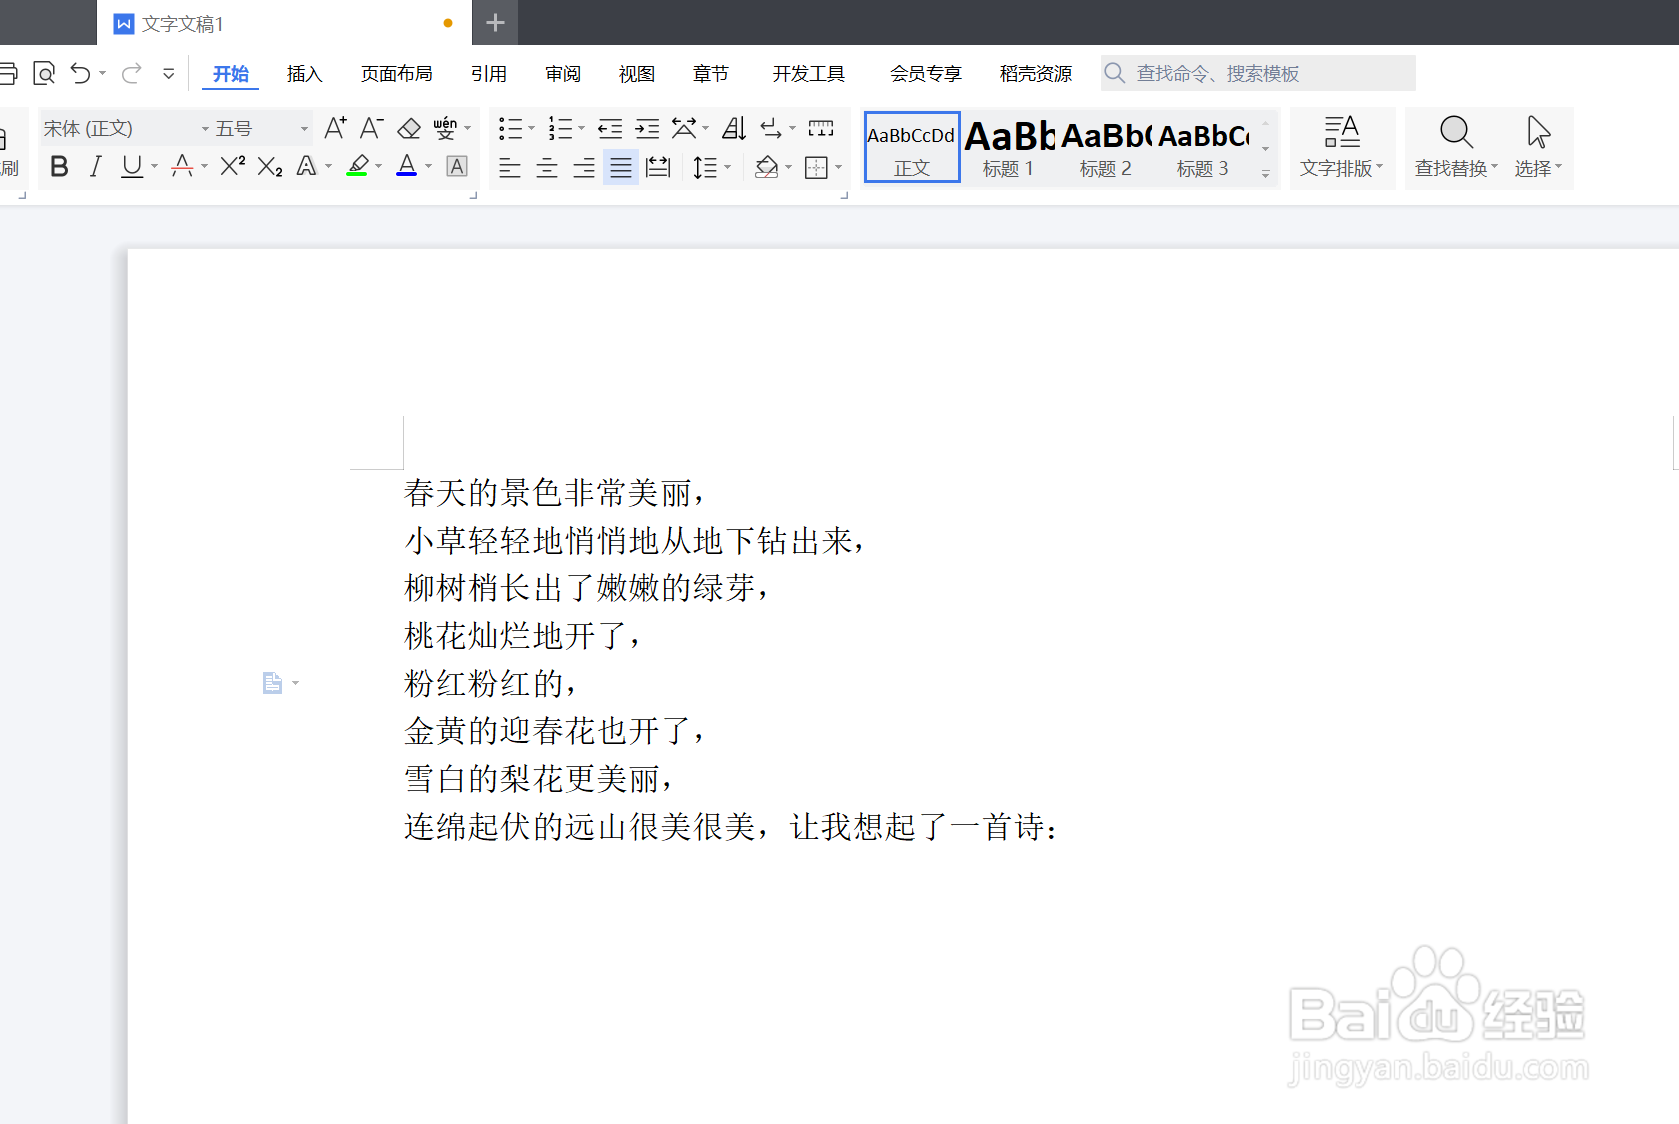Toggle italic formatting
This screenshot has height=1124, width=1679.
[x=95, y=166]
